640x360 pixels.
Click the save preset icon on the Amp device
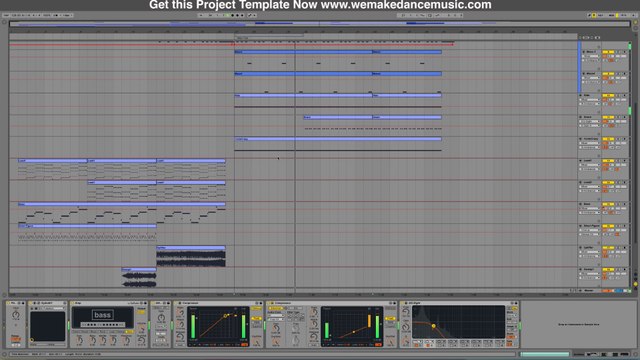click(x=145, y=303)
